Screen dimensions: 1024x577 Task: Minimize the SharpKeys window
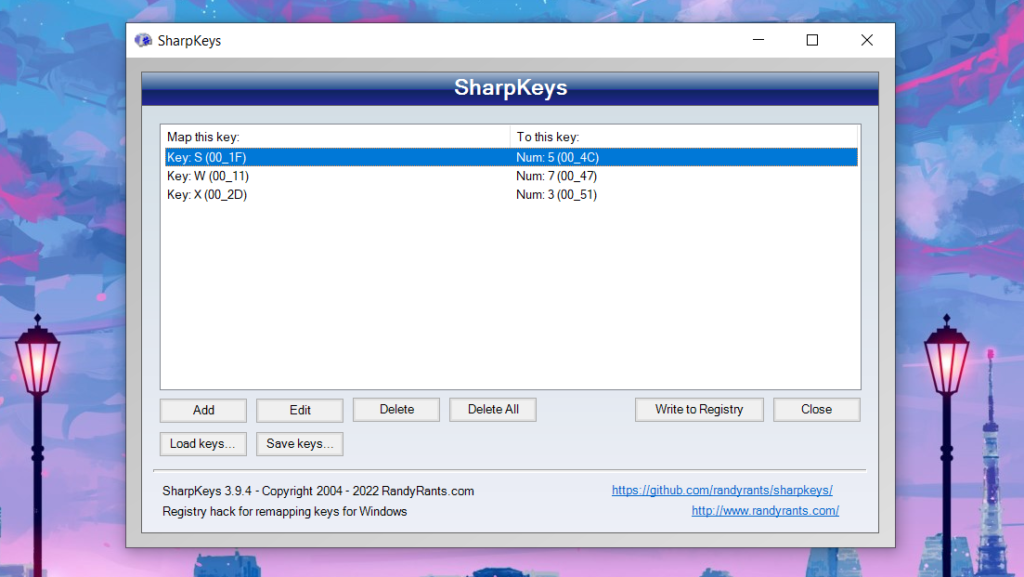(758, 40)
